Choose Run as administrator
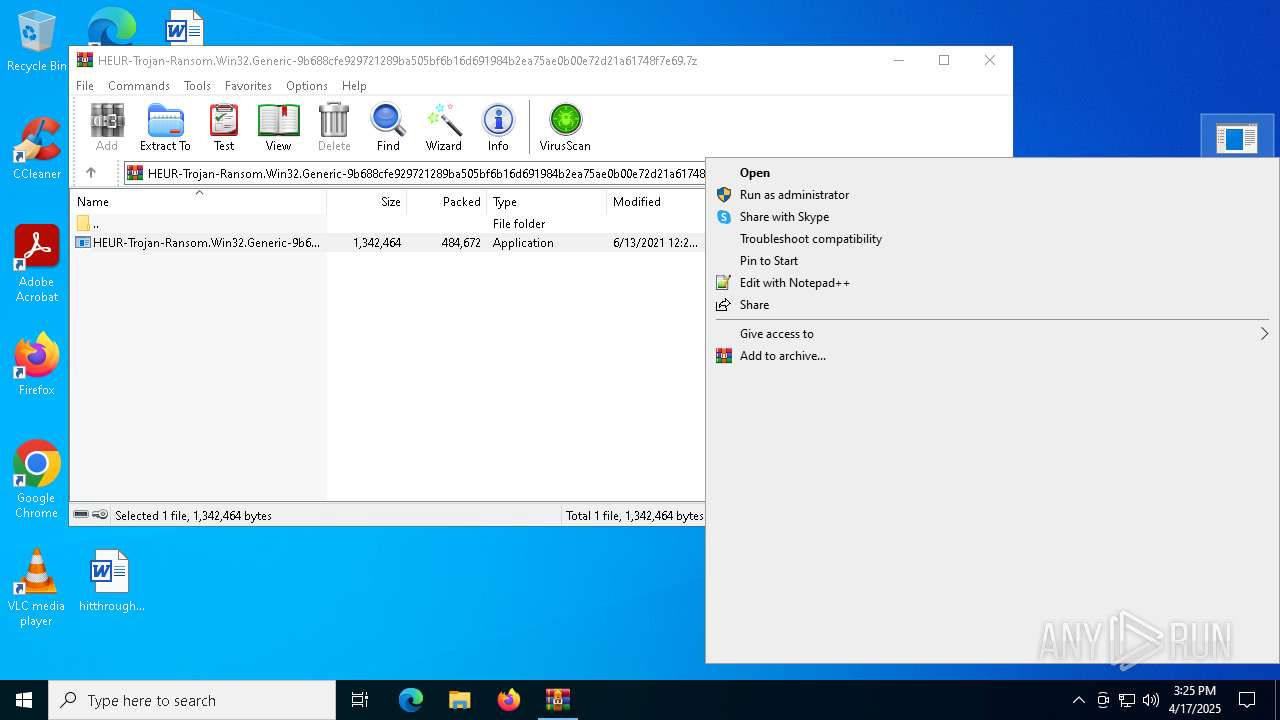The image size is (1280, 720). click(x=992, y=195)
